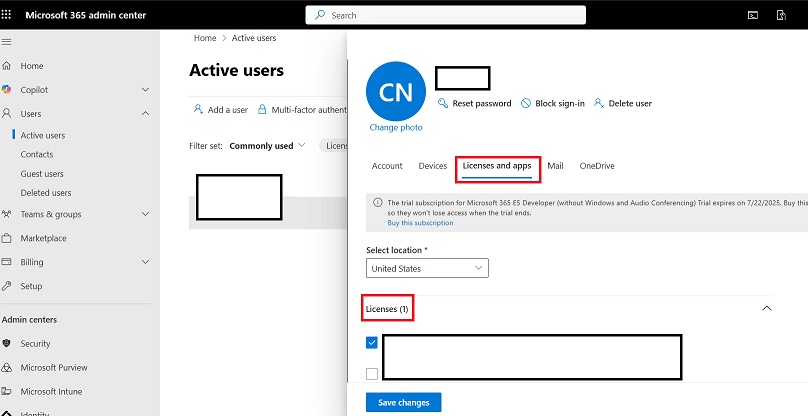
Task: Click the Buy this subscription link
Action: point(420,223)
